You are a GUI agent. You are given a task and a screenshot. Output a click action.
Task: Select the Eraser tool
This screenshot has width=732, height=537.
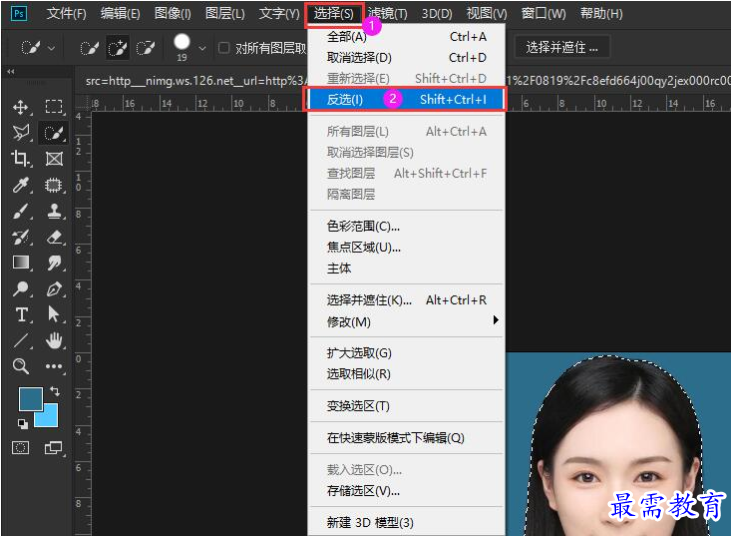(x=54, y=237)
